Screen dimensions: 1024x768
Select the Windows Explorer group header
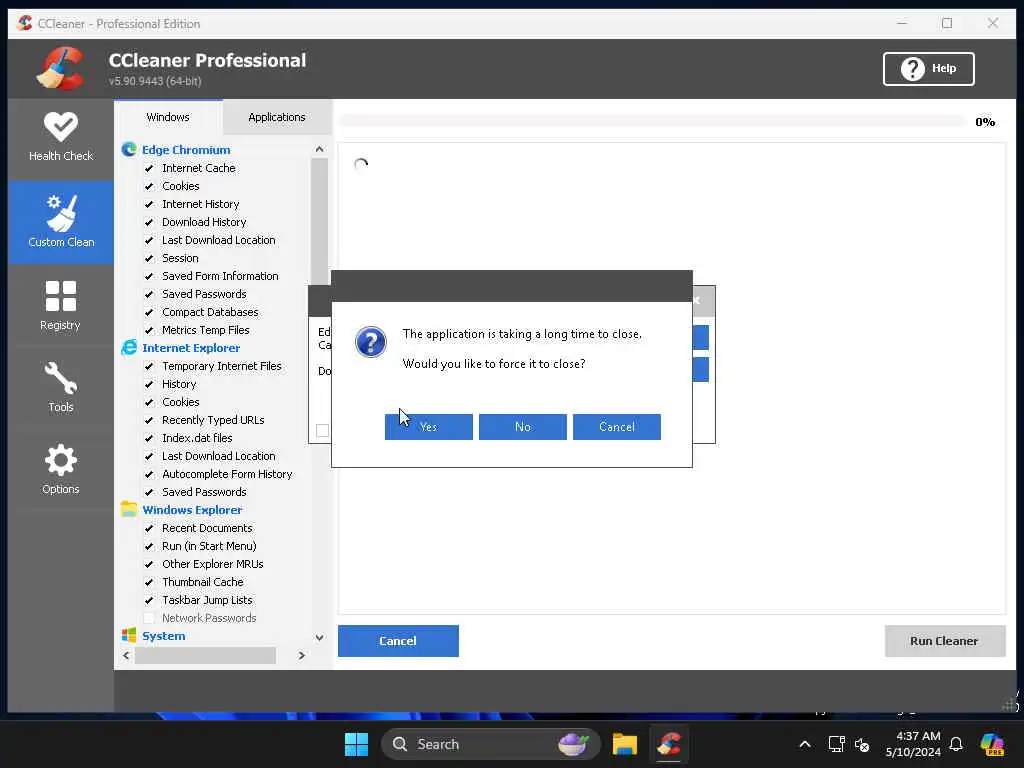pyautogui.click(x=192, y=509)
